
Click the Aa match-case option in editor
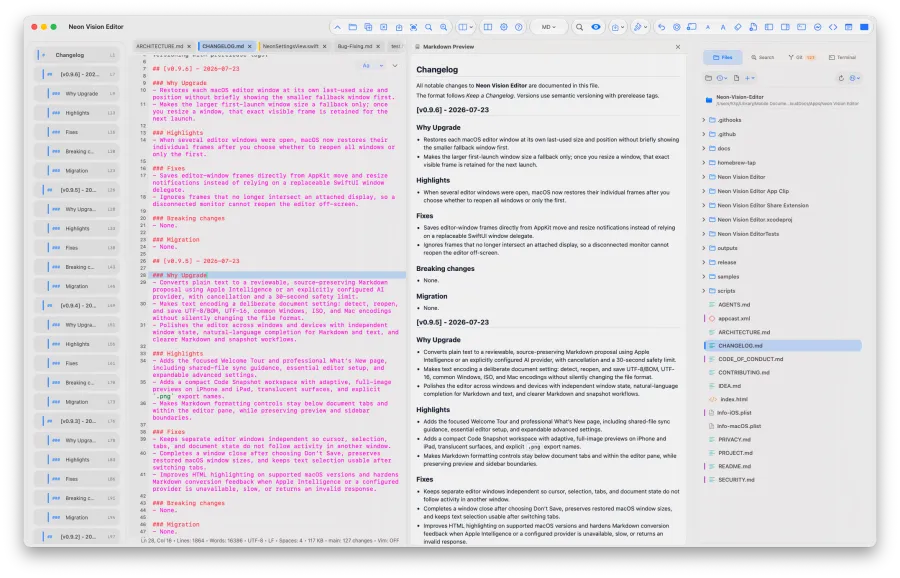coord(366,66)
